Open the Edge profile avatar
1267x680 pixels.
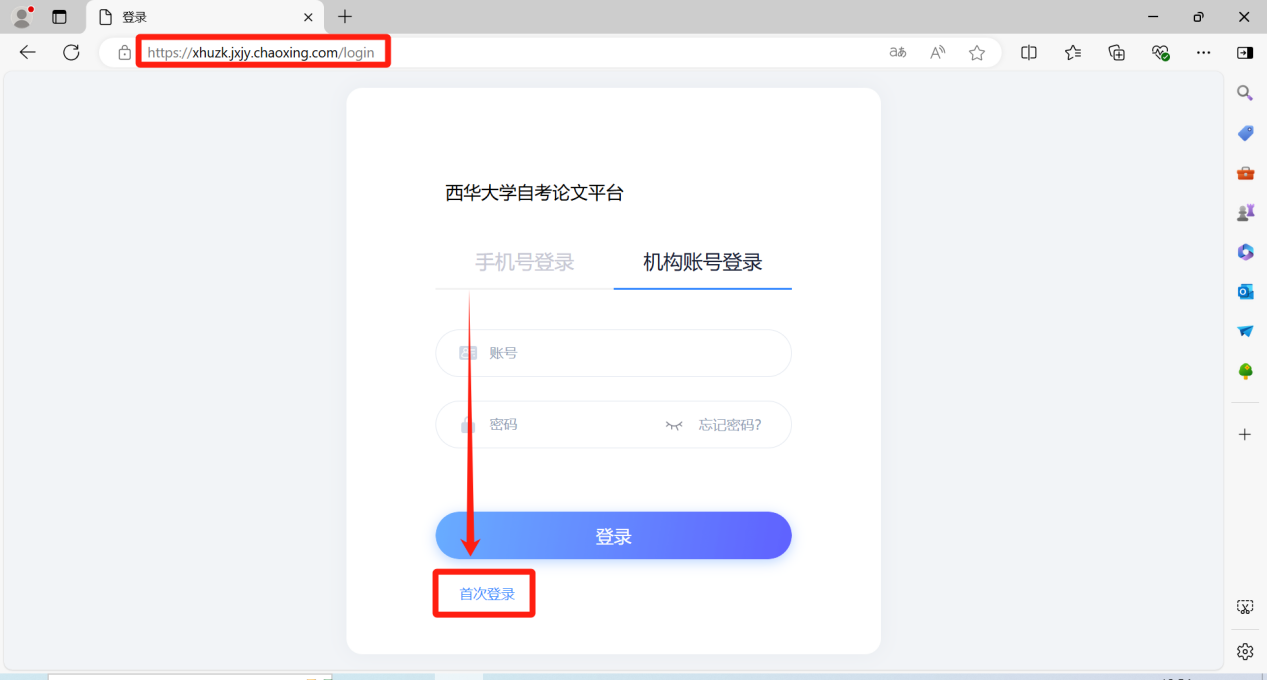(22, 16)
